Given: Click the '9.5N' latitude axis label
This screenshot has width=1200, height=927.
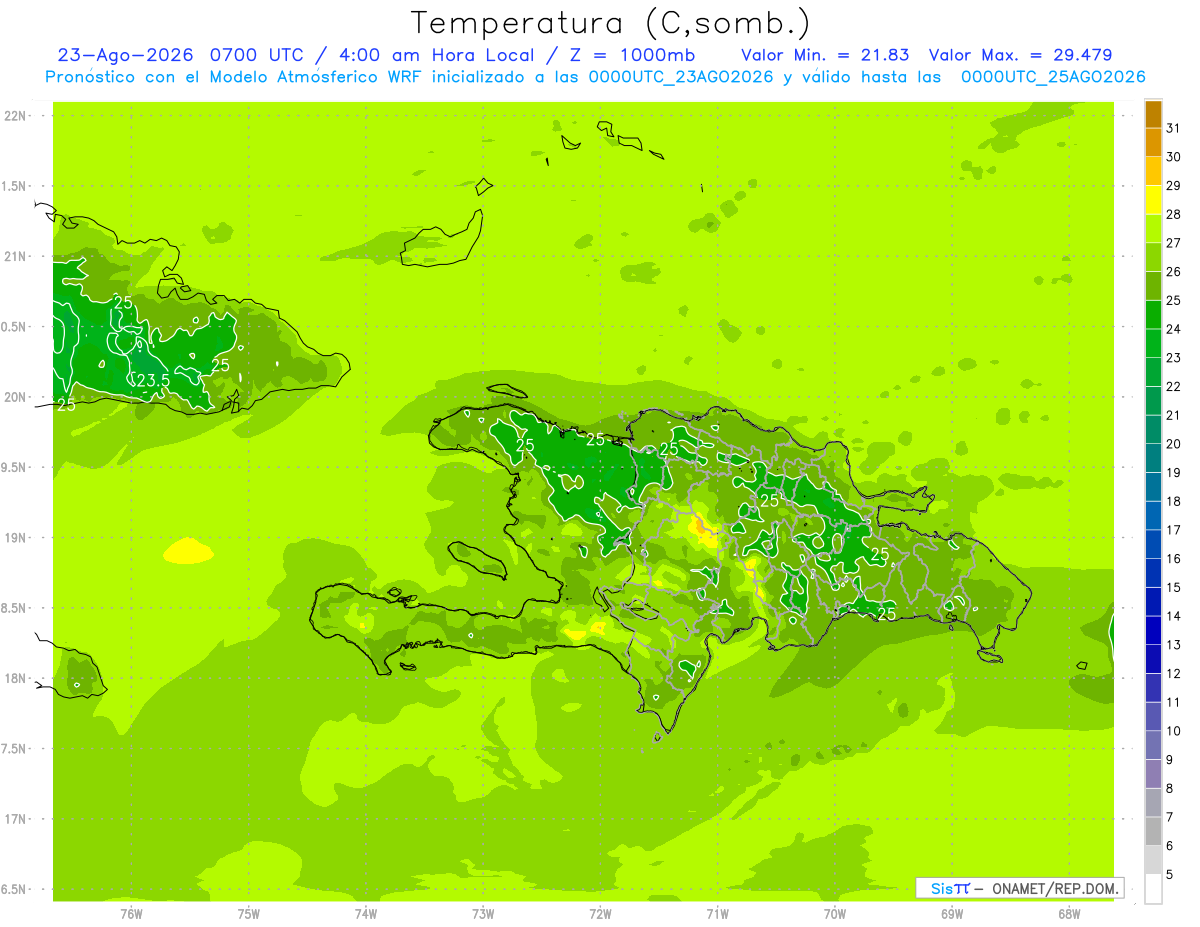Looking at the screenshot, I should point(15,468).
